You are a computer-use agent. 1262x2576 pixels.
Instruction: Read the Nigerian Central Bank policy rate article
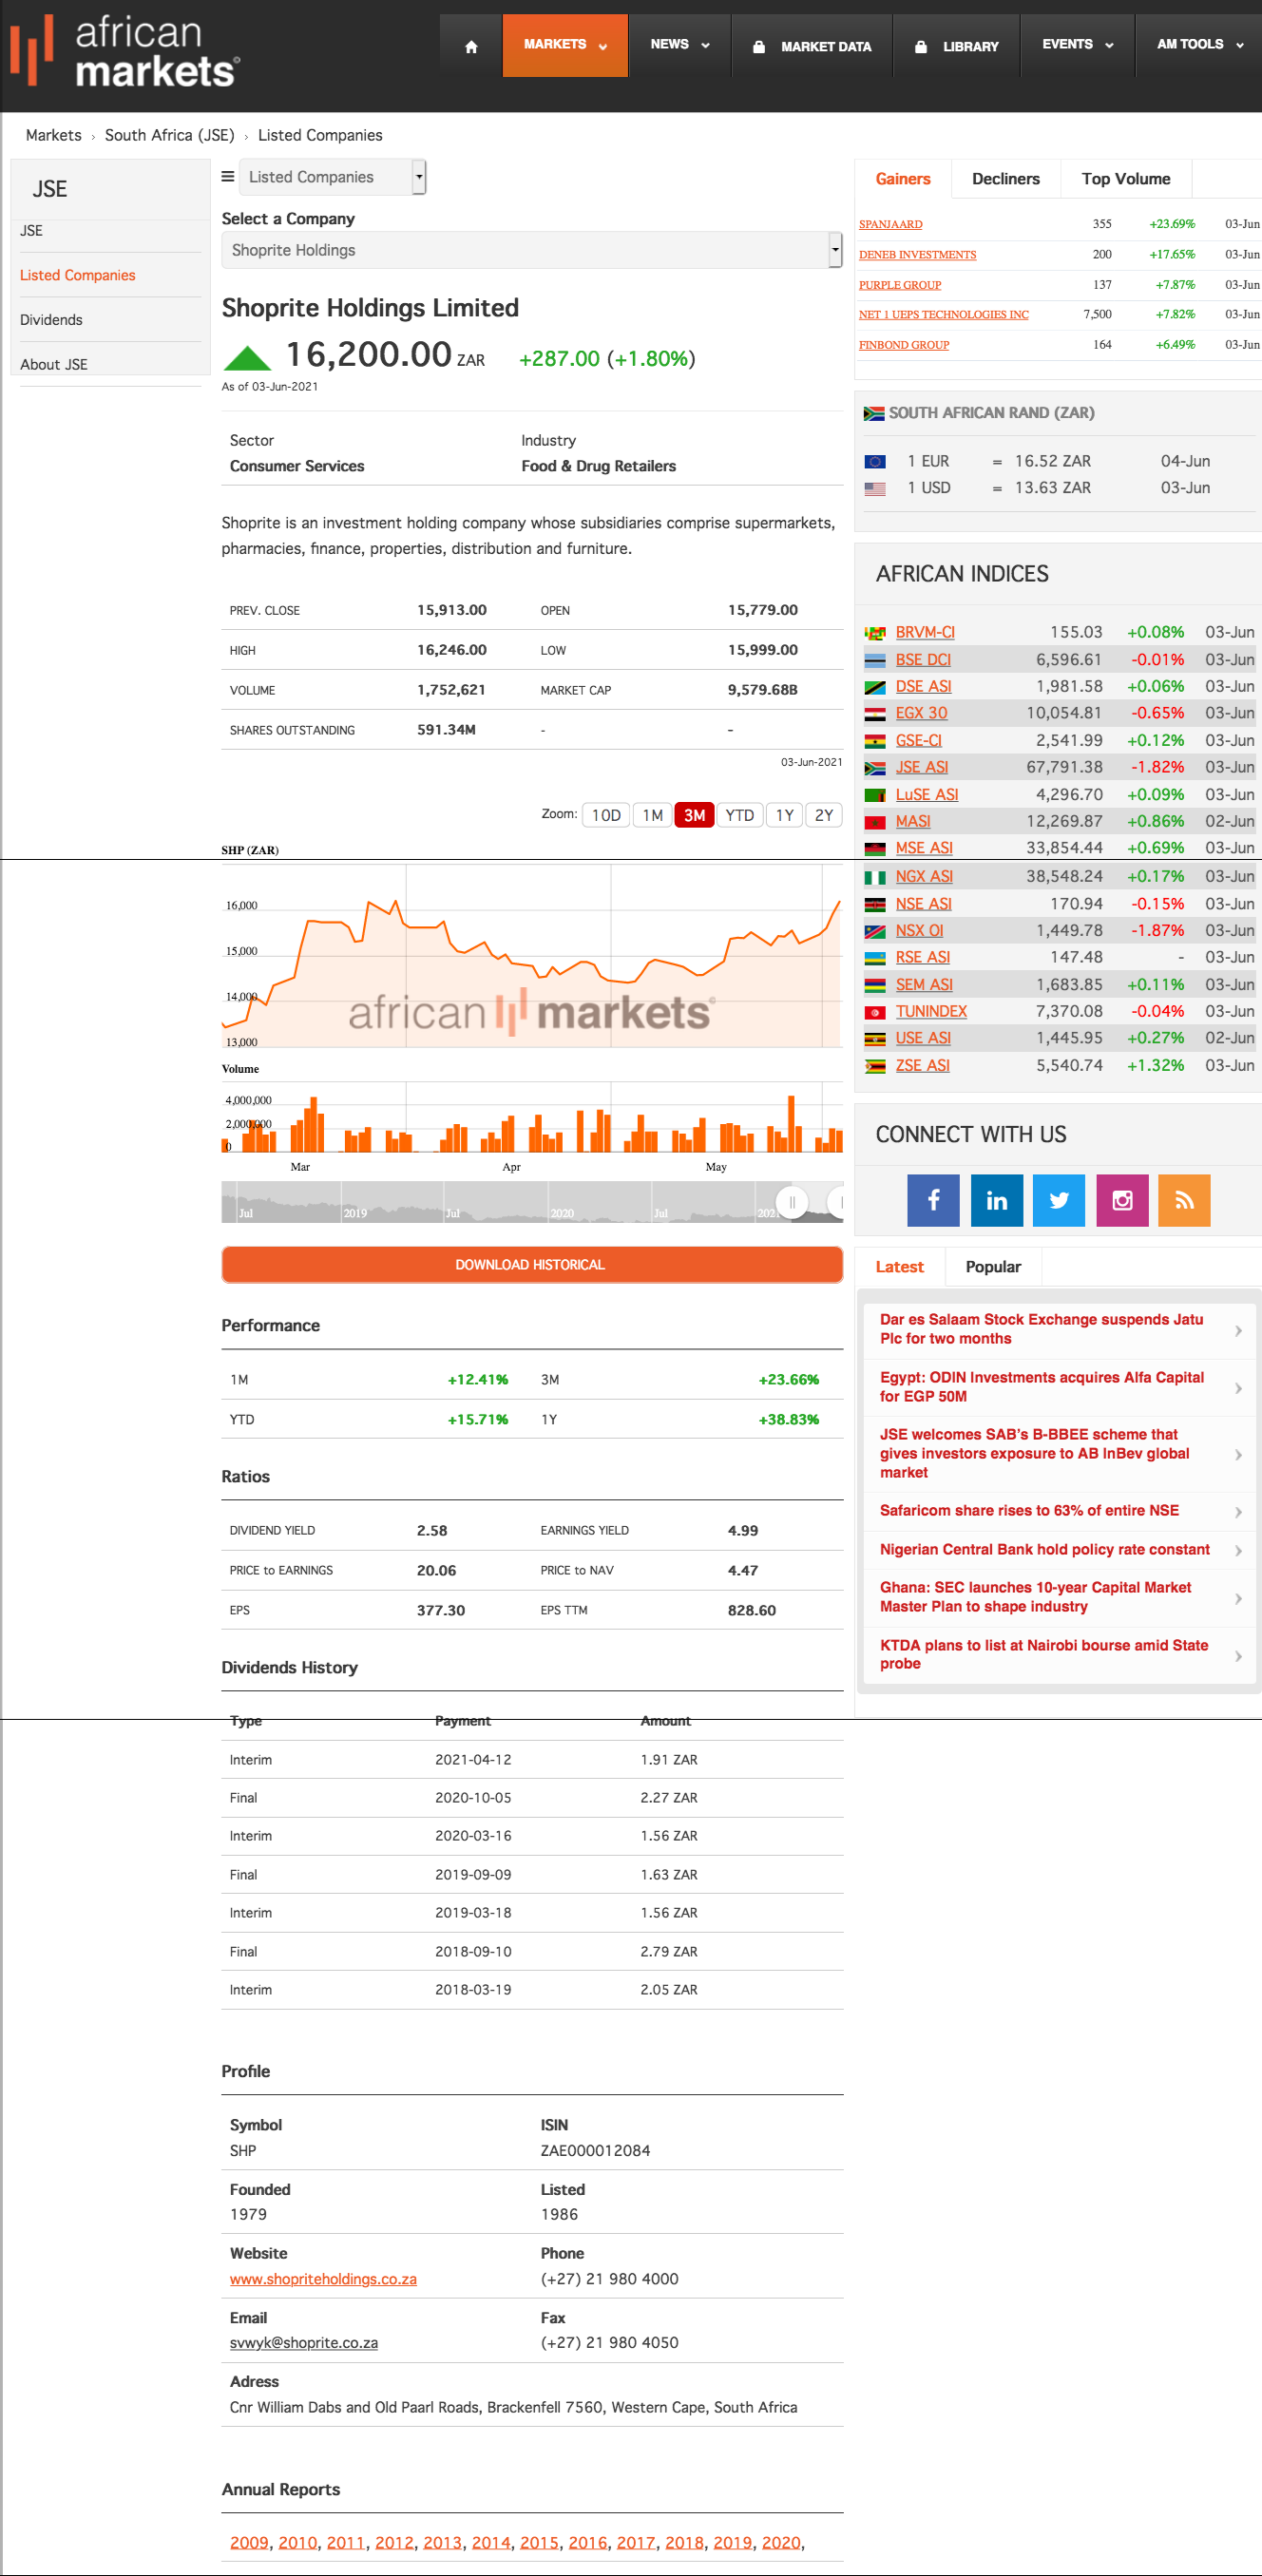[x=1045, y=1550]
